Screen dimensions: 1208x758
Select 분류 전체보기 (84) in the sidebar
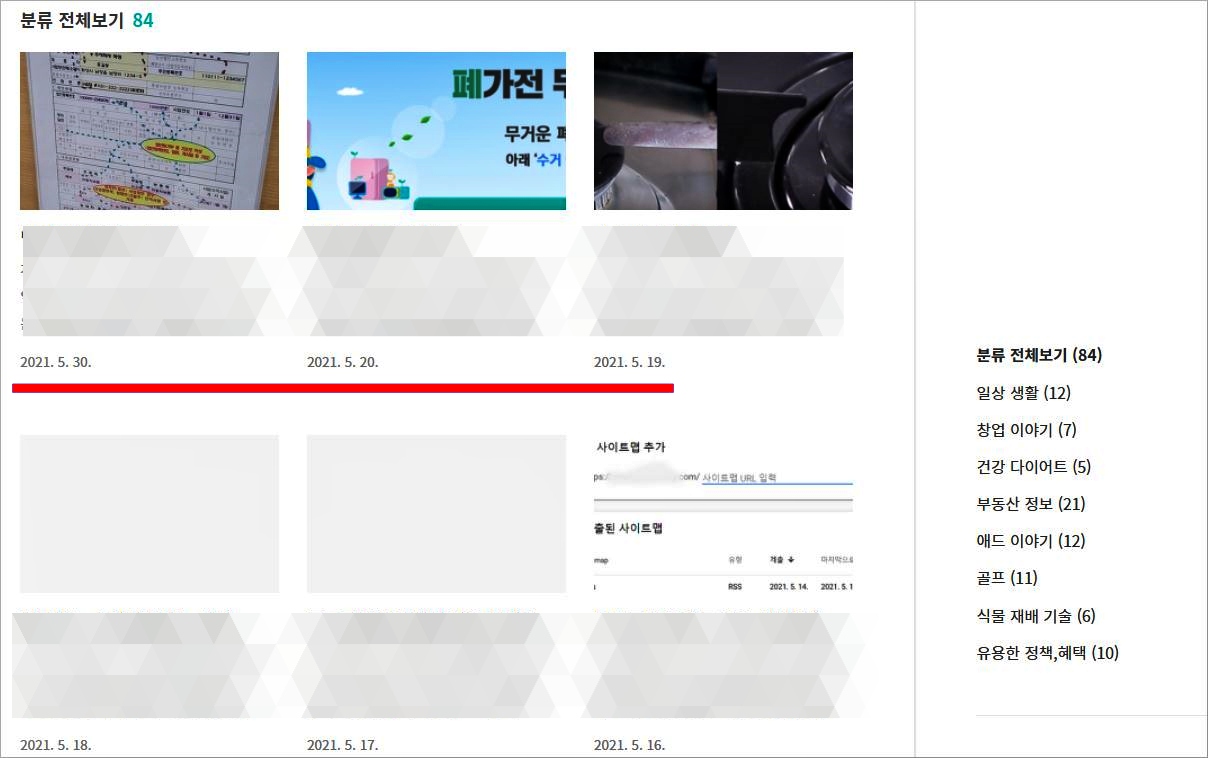pos(1036,355)
